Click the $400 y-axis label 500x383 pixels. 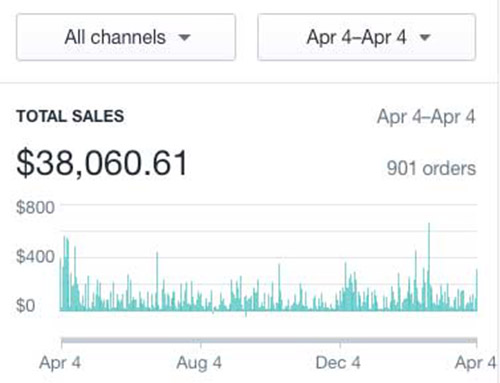[x=35, y=257]
